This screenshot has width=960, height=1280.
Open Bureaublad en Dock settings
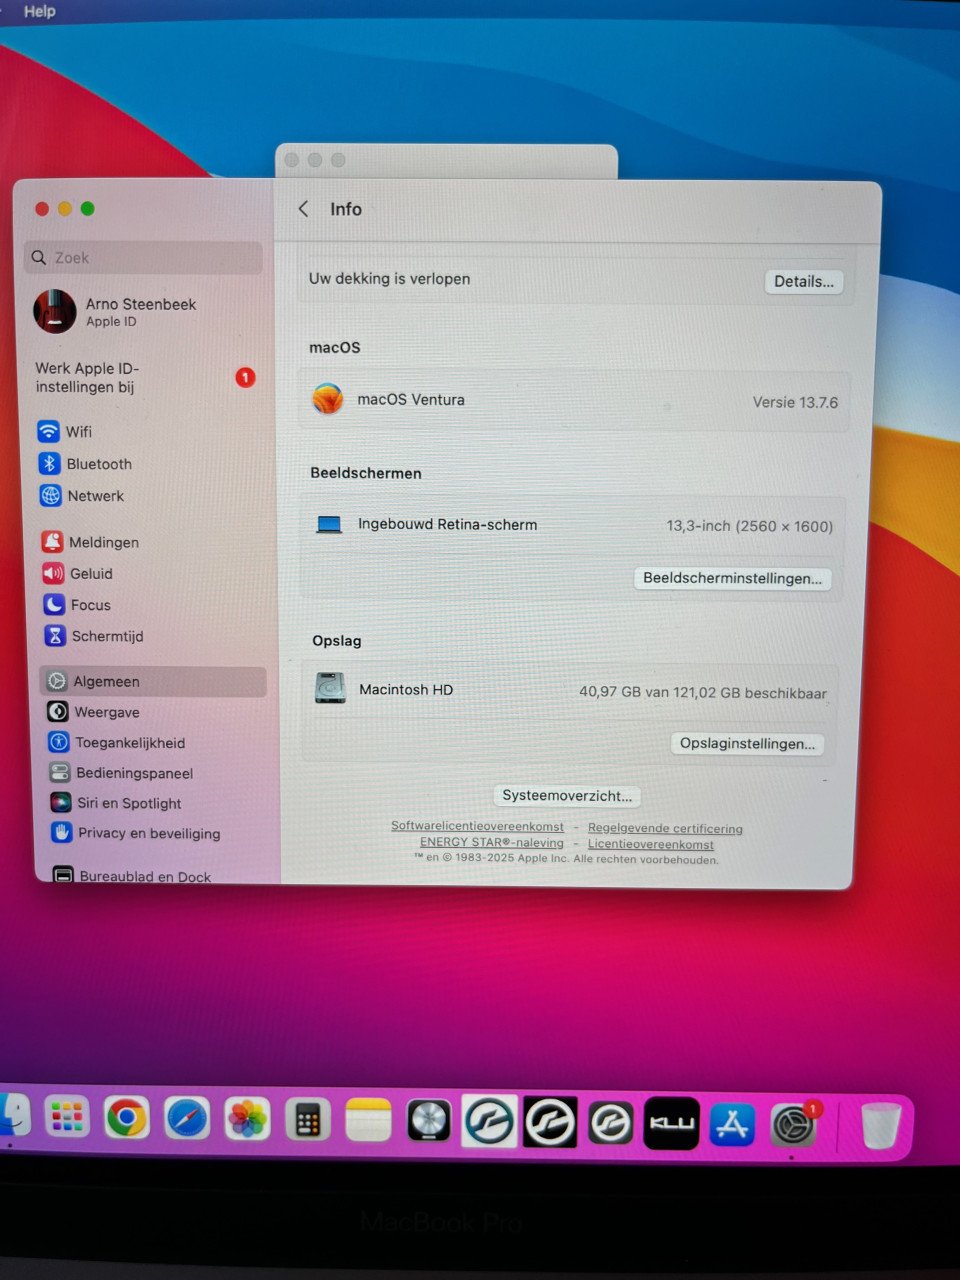point(133,876)
